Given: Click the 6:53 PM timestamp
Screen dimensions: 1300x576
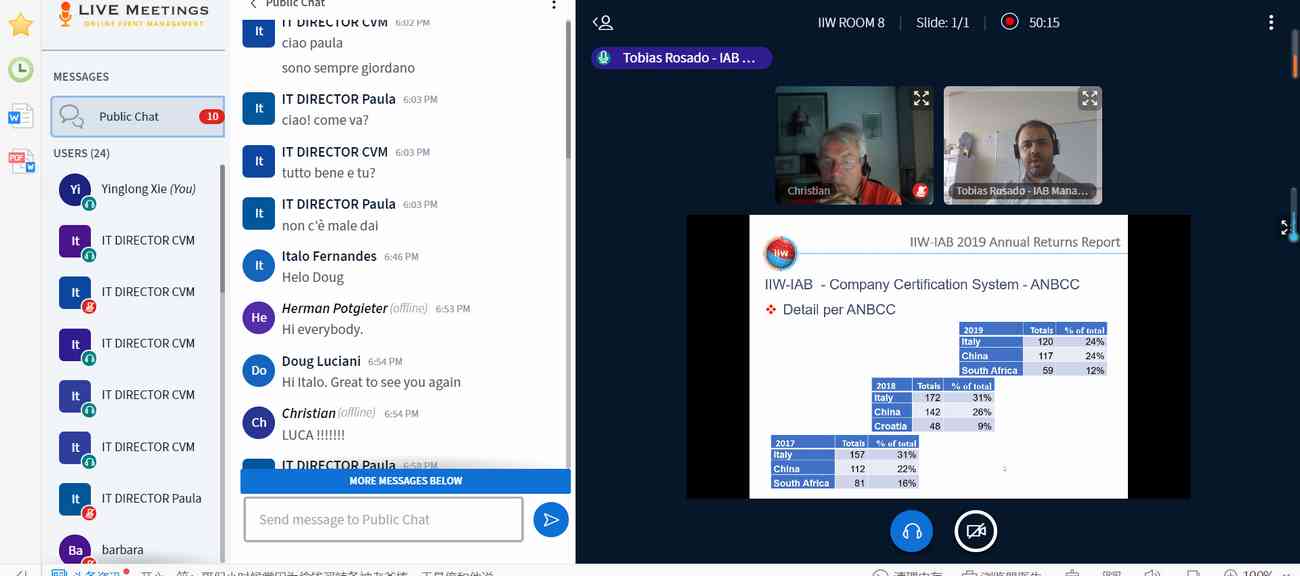Looking at the screenshot, I should click(x=453, y=309).
